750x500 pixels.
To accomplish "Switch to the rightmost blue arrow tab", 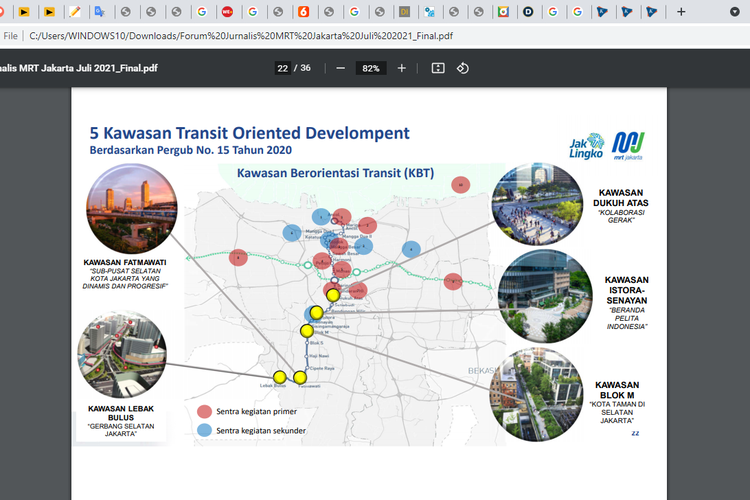I will click(x=651, y=12).
